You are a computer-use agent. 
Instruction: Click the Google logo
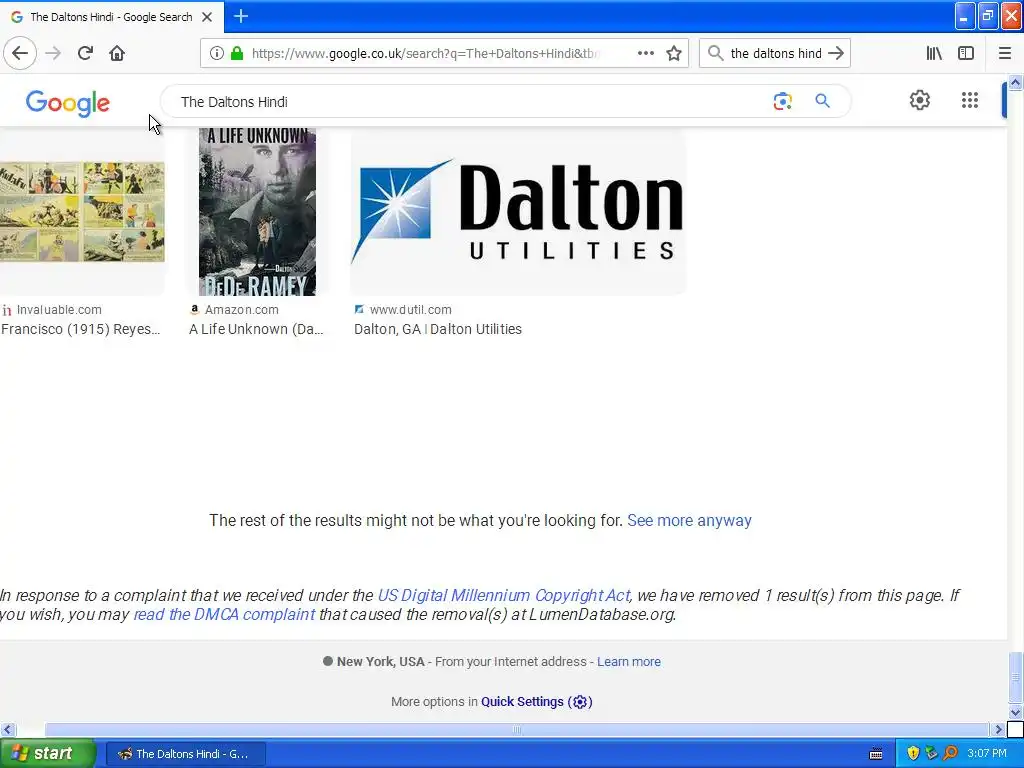click(x=68, y=103)
